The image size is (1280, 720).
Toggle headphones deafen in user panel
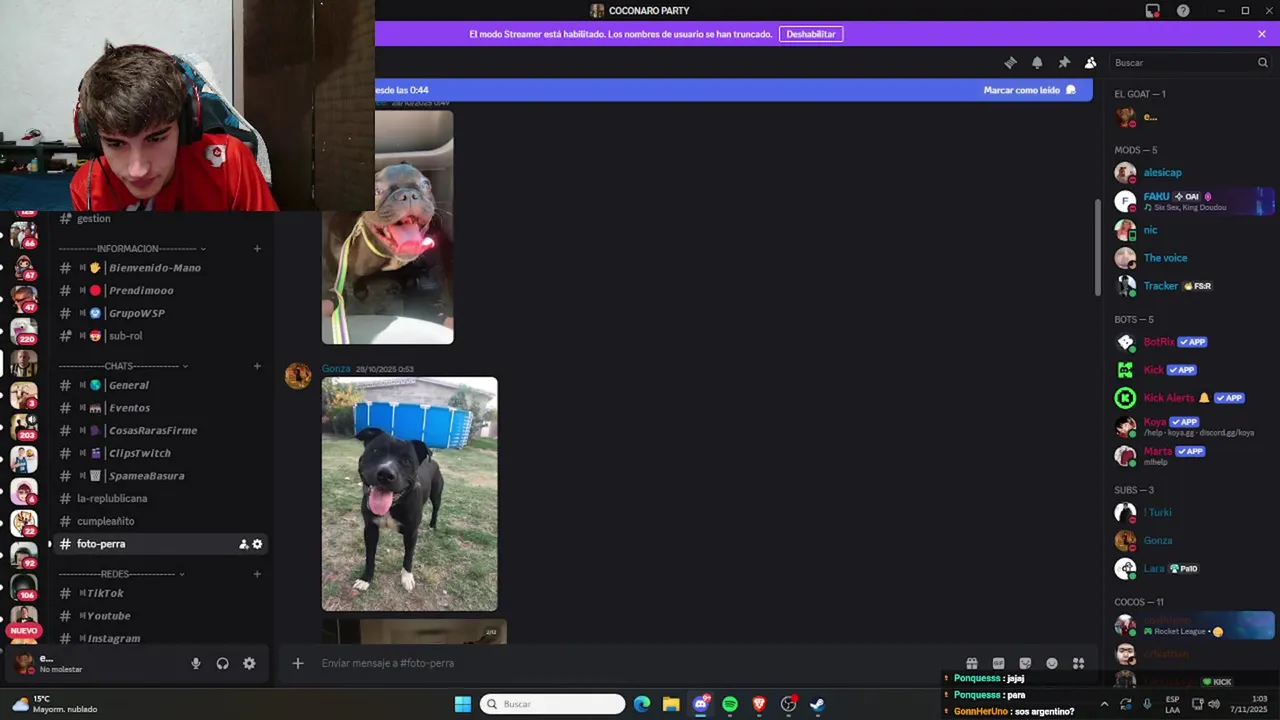click(x=222, y=663)
